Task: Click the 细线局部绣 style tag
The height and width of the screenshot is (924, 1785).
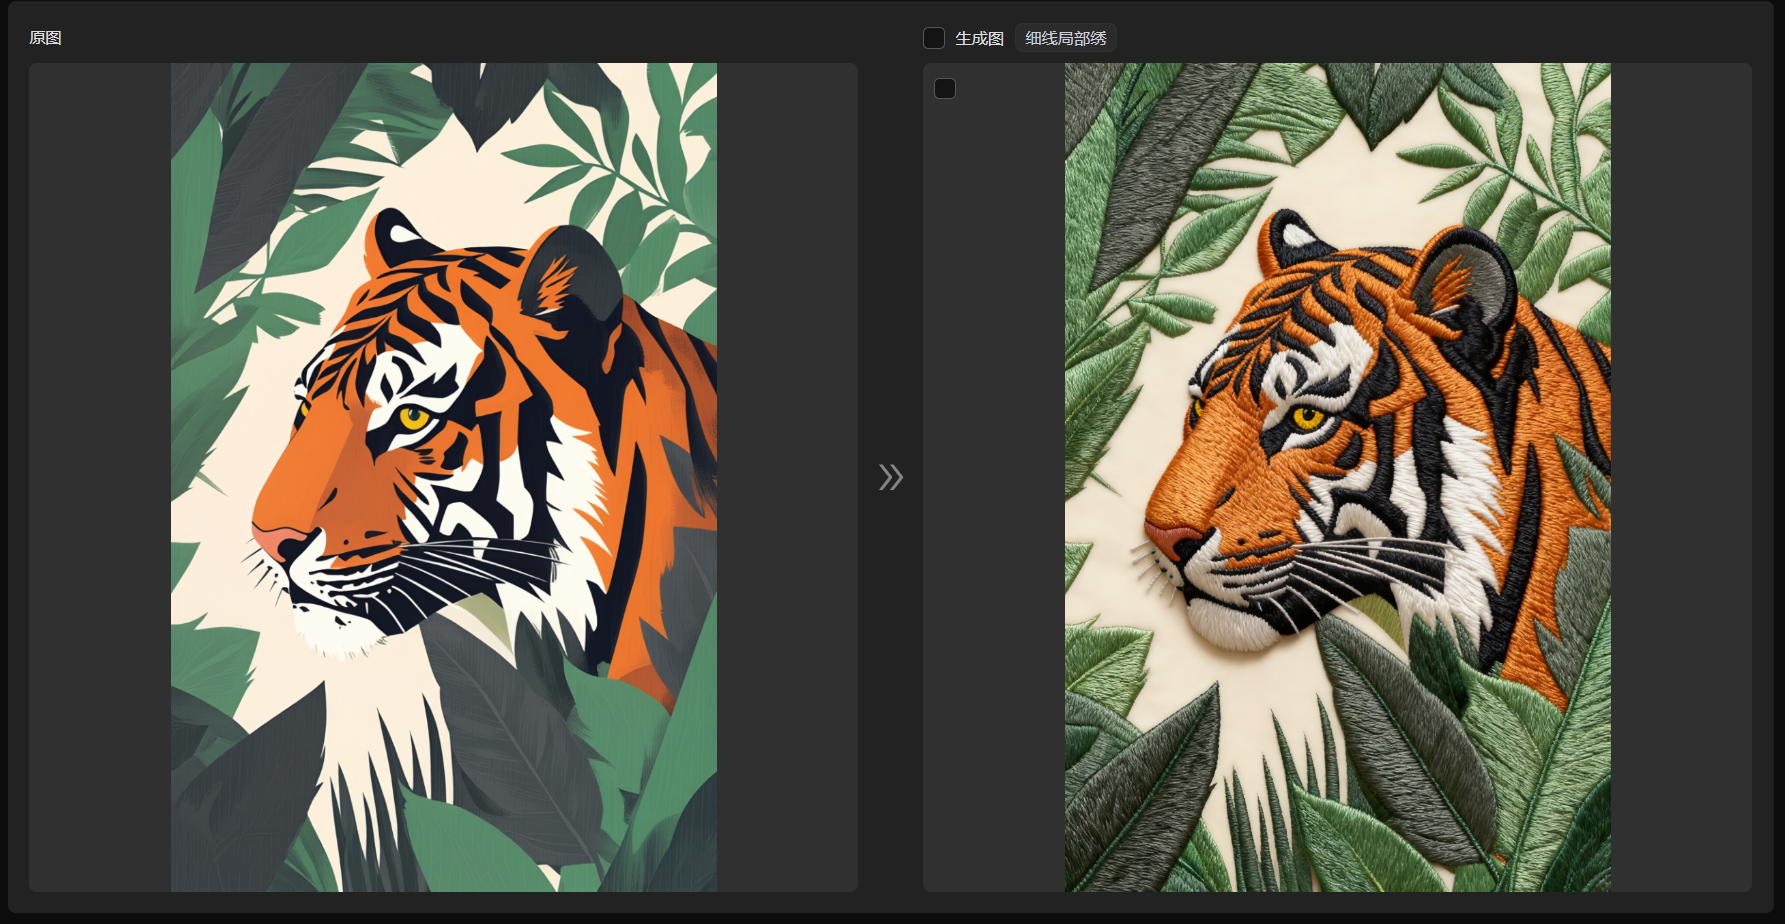Action: pyautogui.click(x=1066, y=38)
